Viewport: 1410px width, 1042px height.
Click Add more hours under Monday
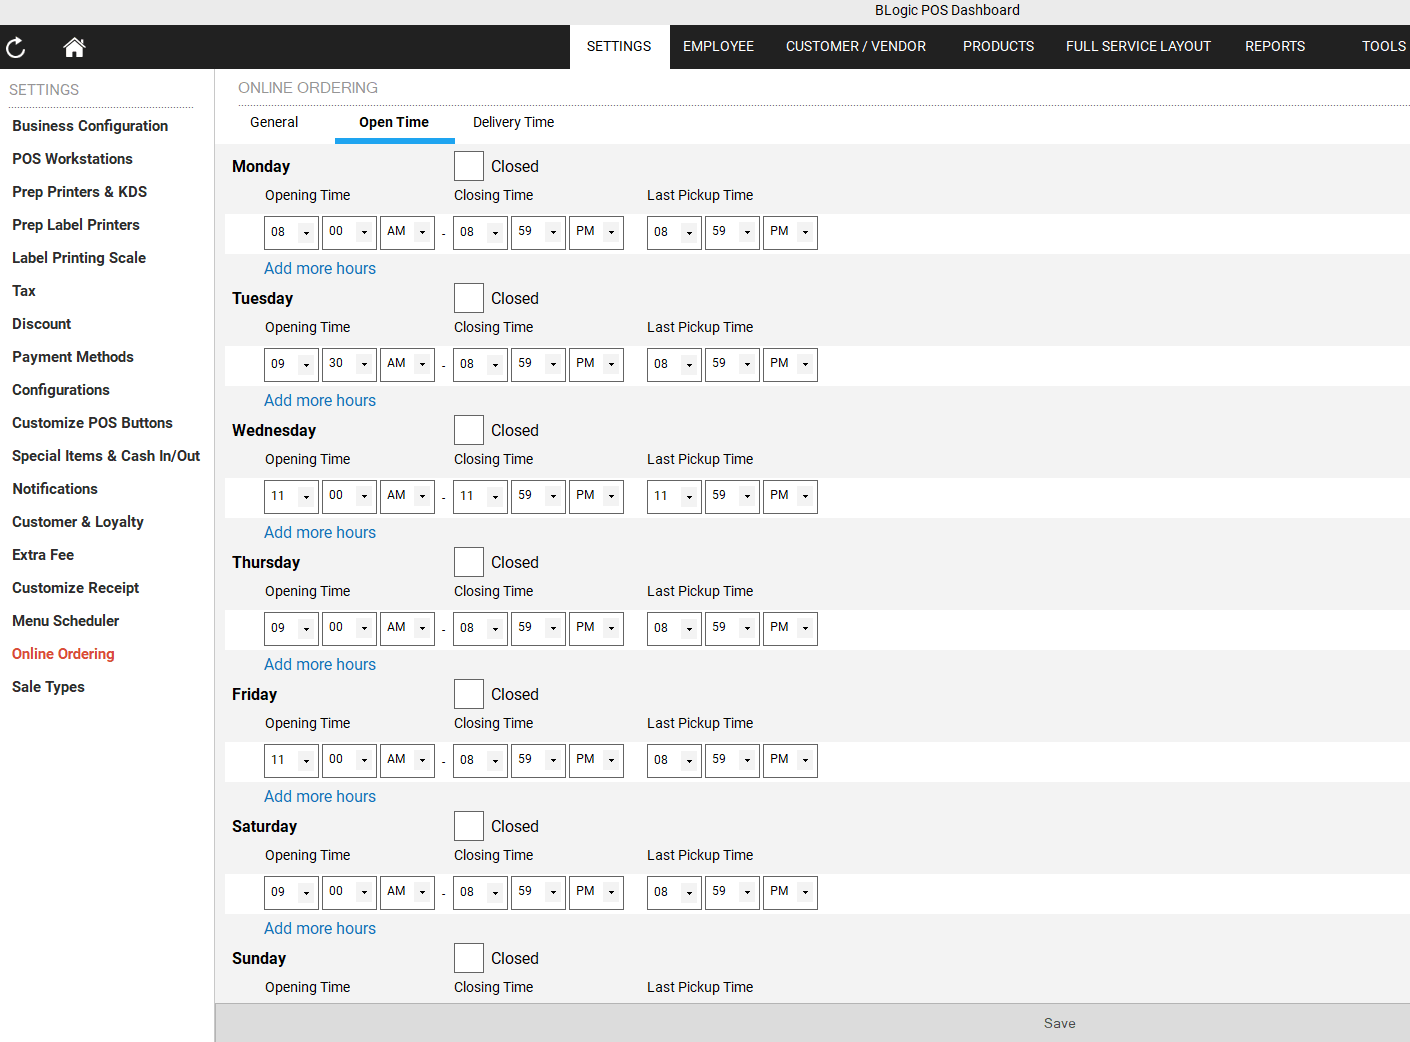(320, 268)
